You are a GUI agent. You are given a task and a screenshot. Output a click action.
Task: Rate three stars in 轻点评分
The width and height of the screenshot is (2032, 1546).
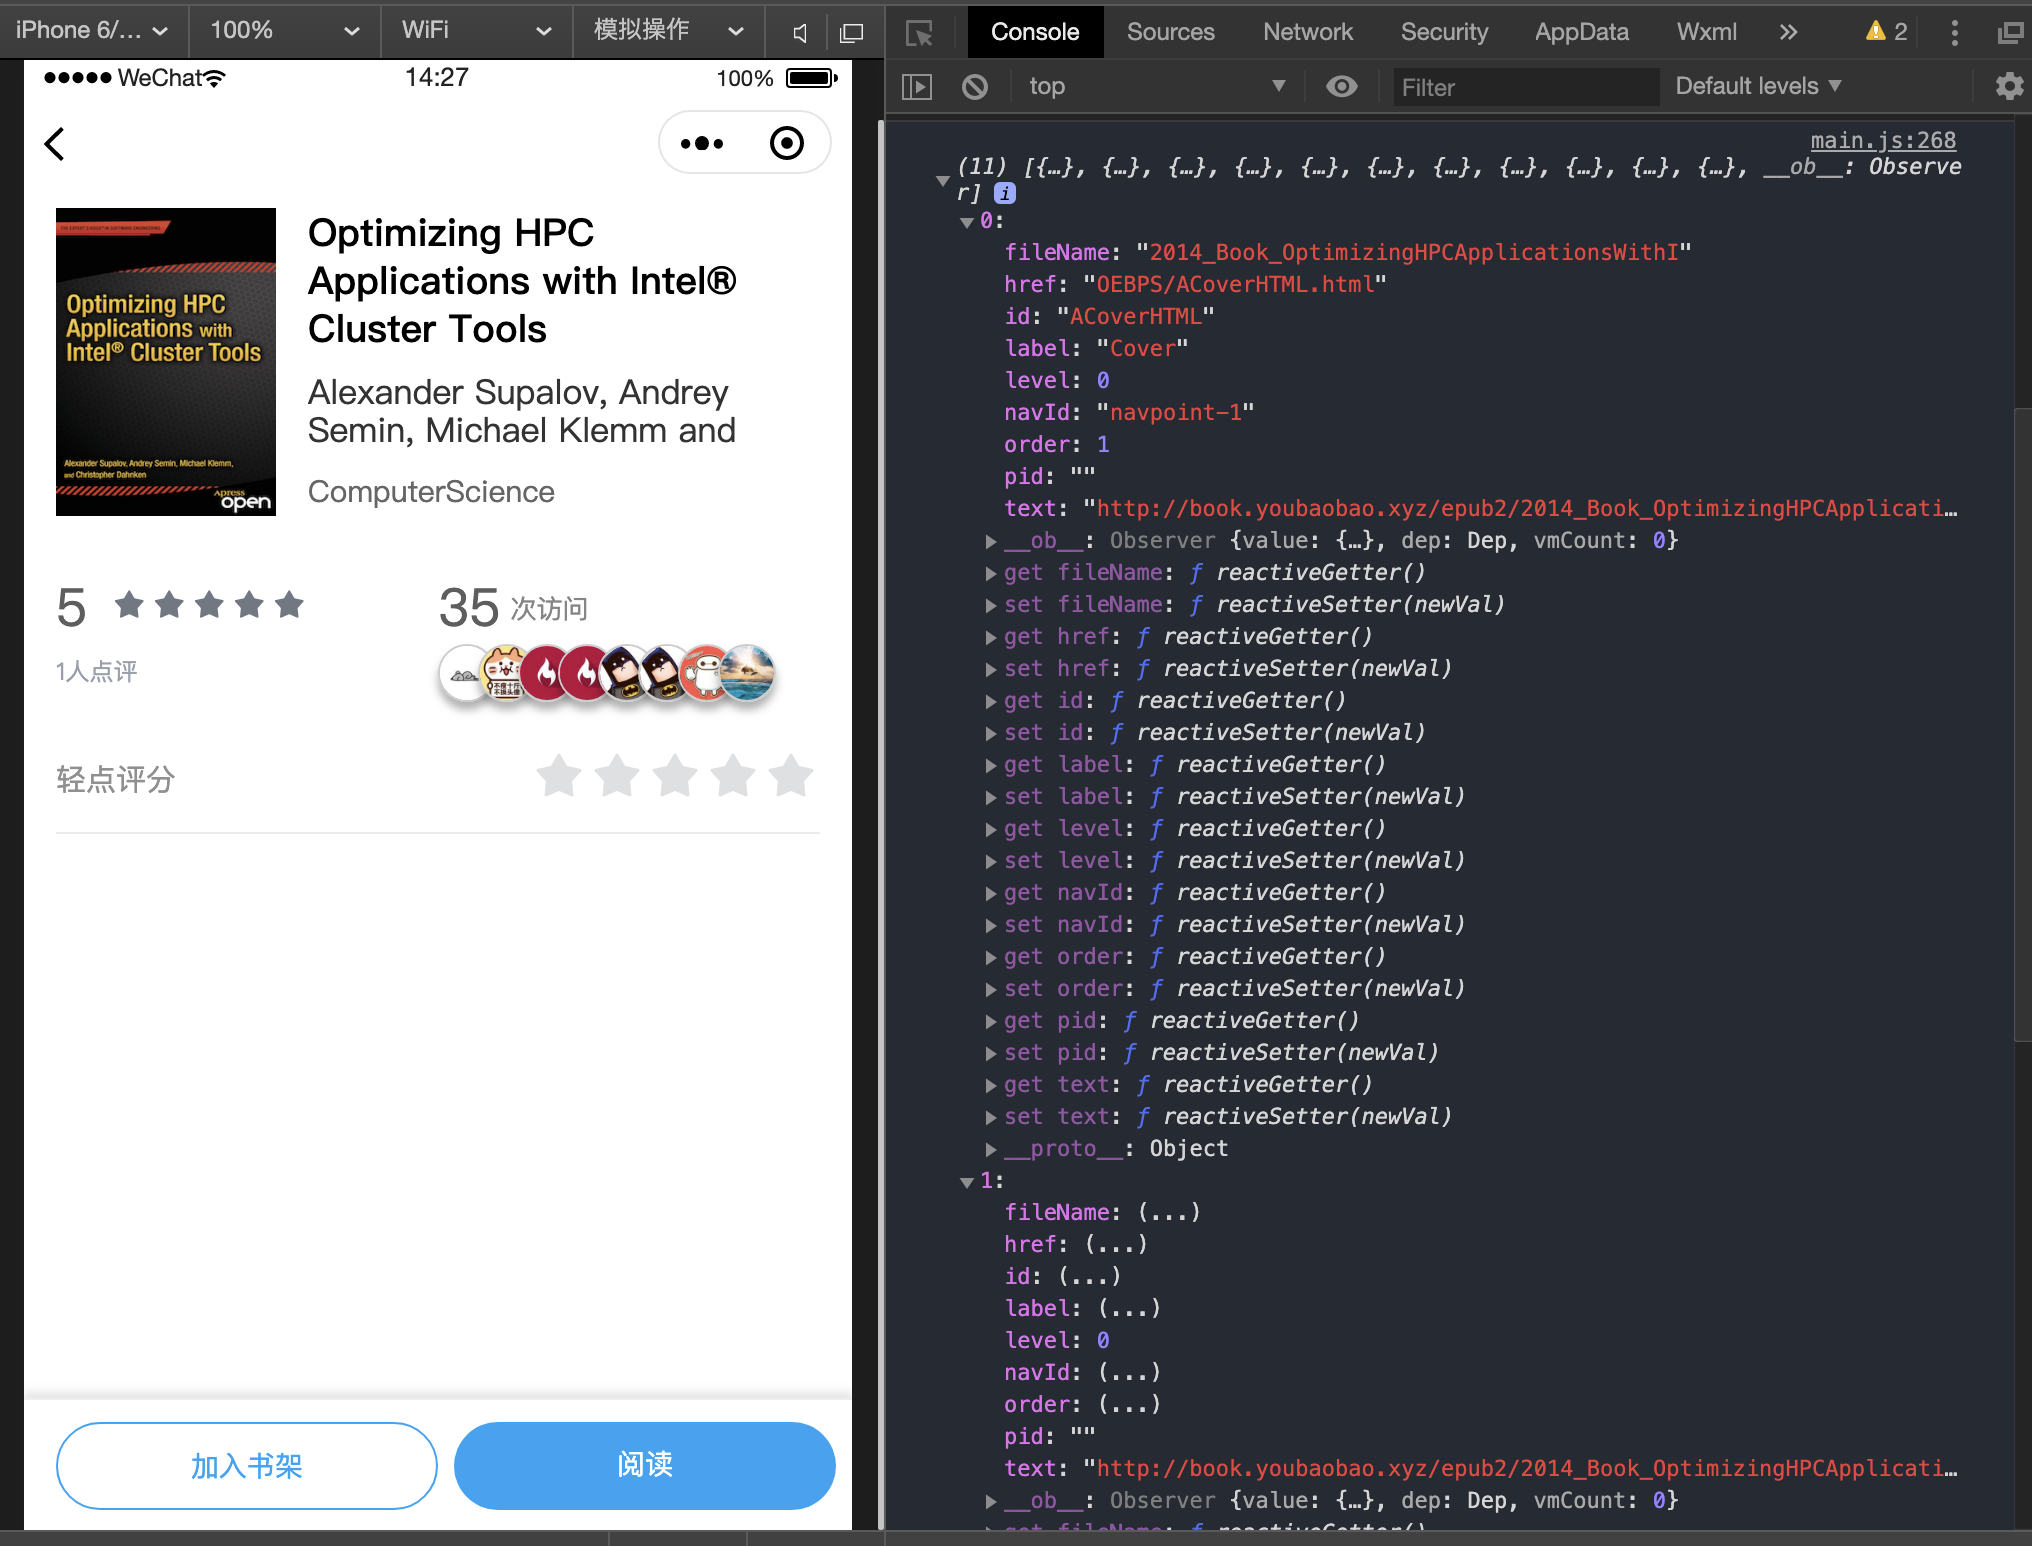pyautogui.click(x=675, y=776)
